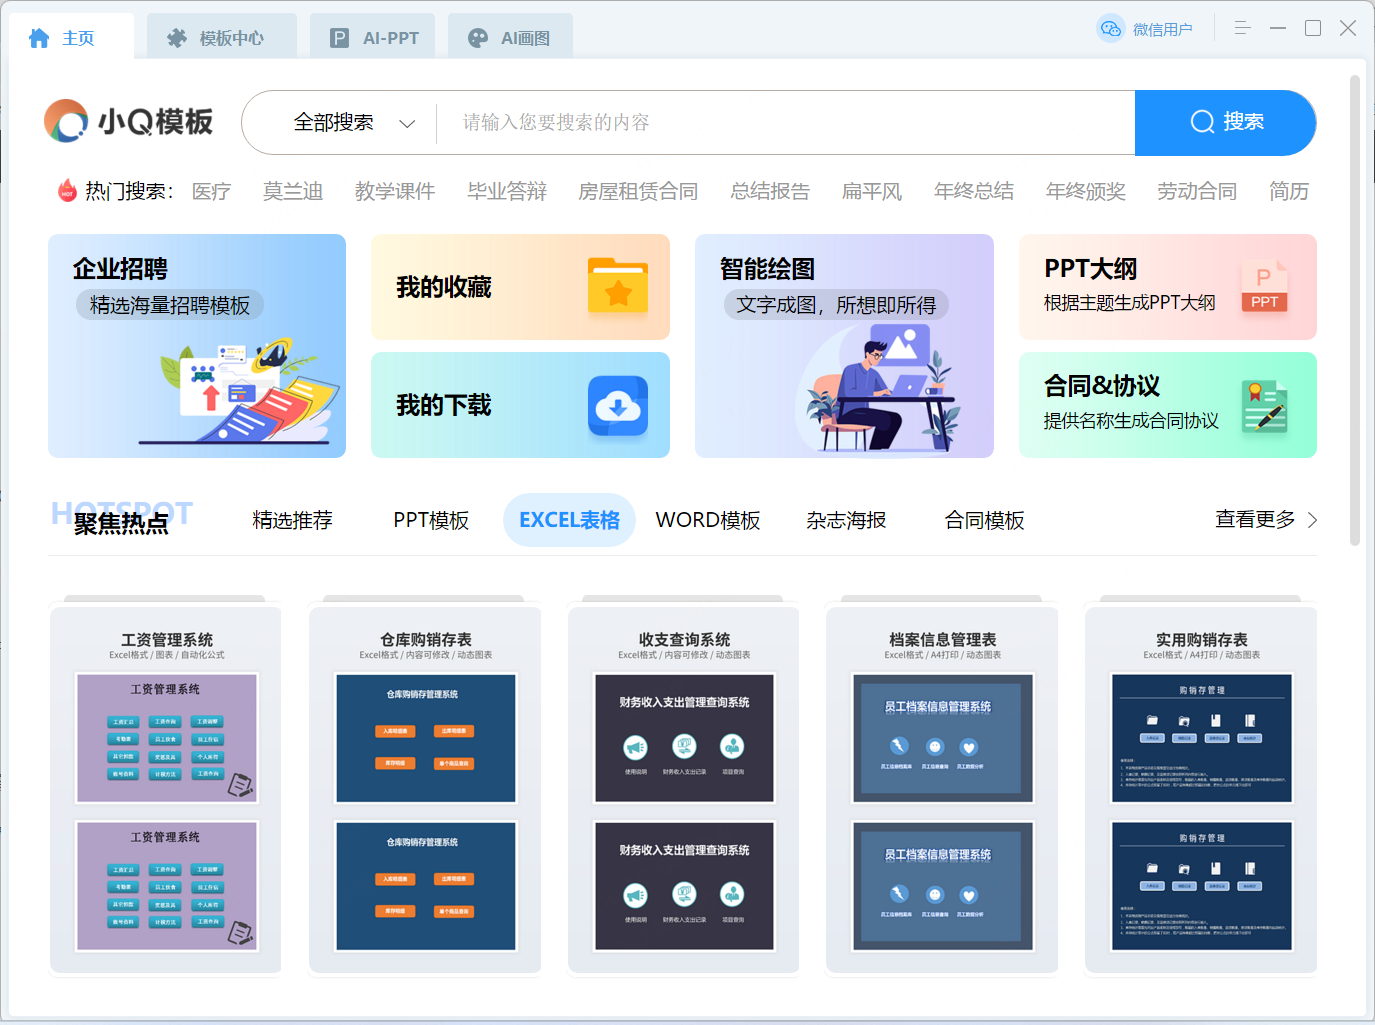The image size is (1375, 1025).
Task: Select the WORD模板 category tab
Action: click(708, 520)
